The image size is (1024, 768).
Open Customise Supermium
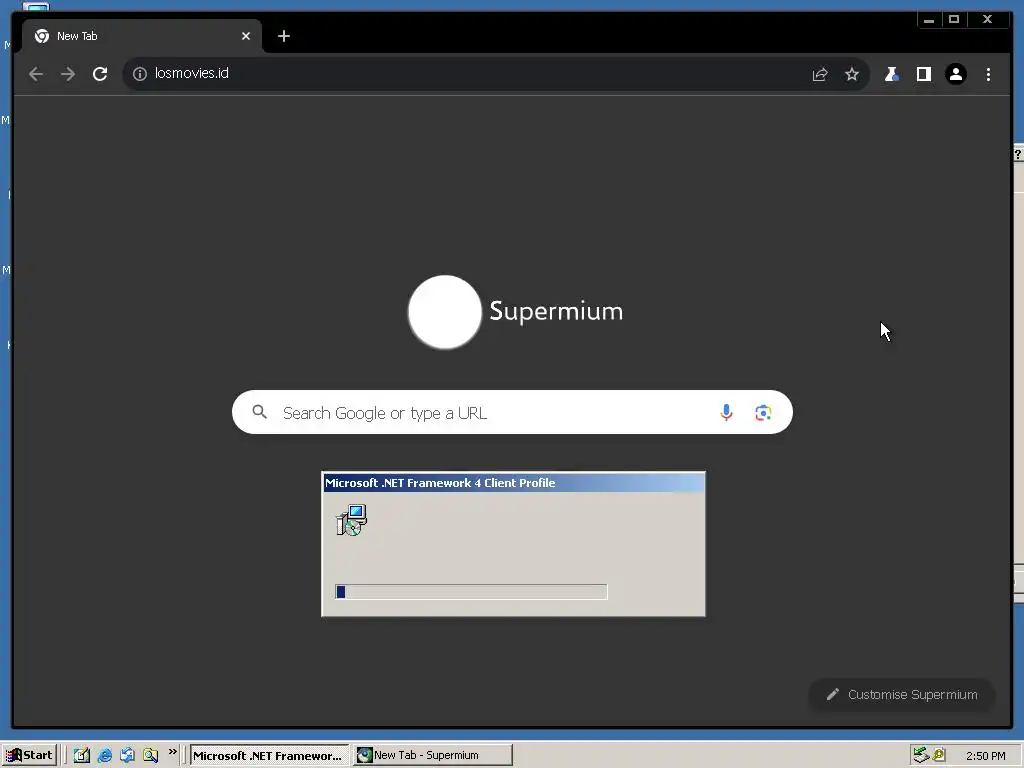pyautogui.click(x=902, y=694)
